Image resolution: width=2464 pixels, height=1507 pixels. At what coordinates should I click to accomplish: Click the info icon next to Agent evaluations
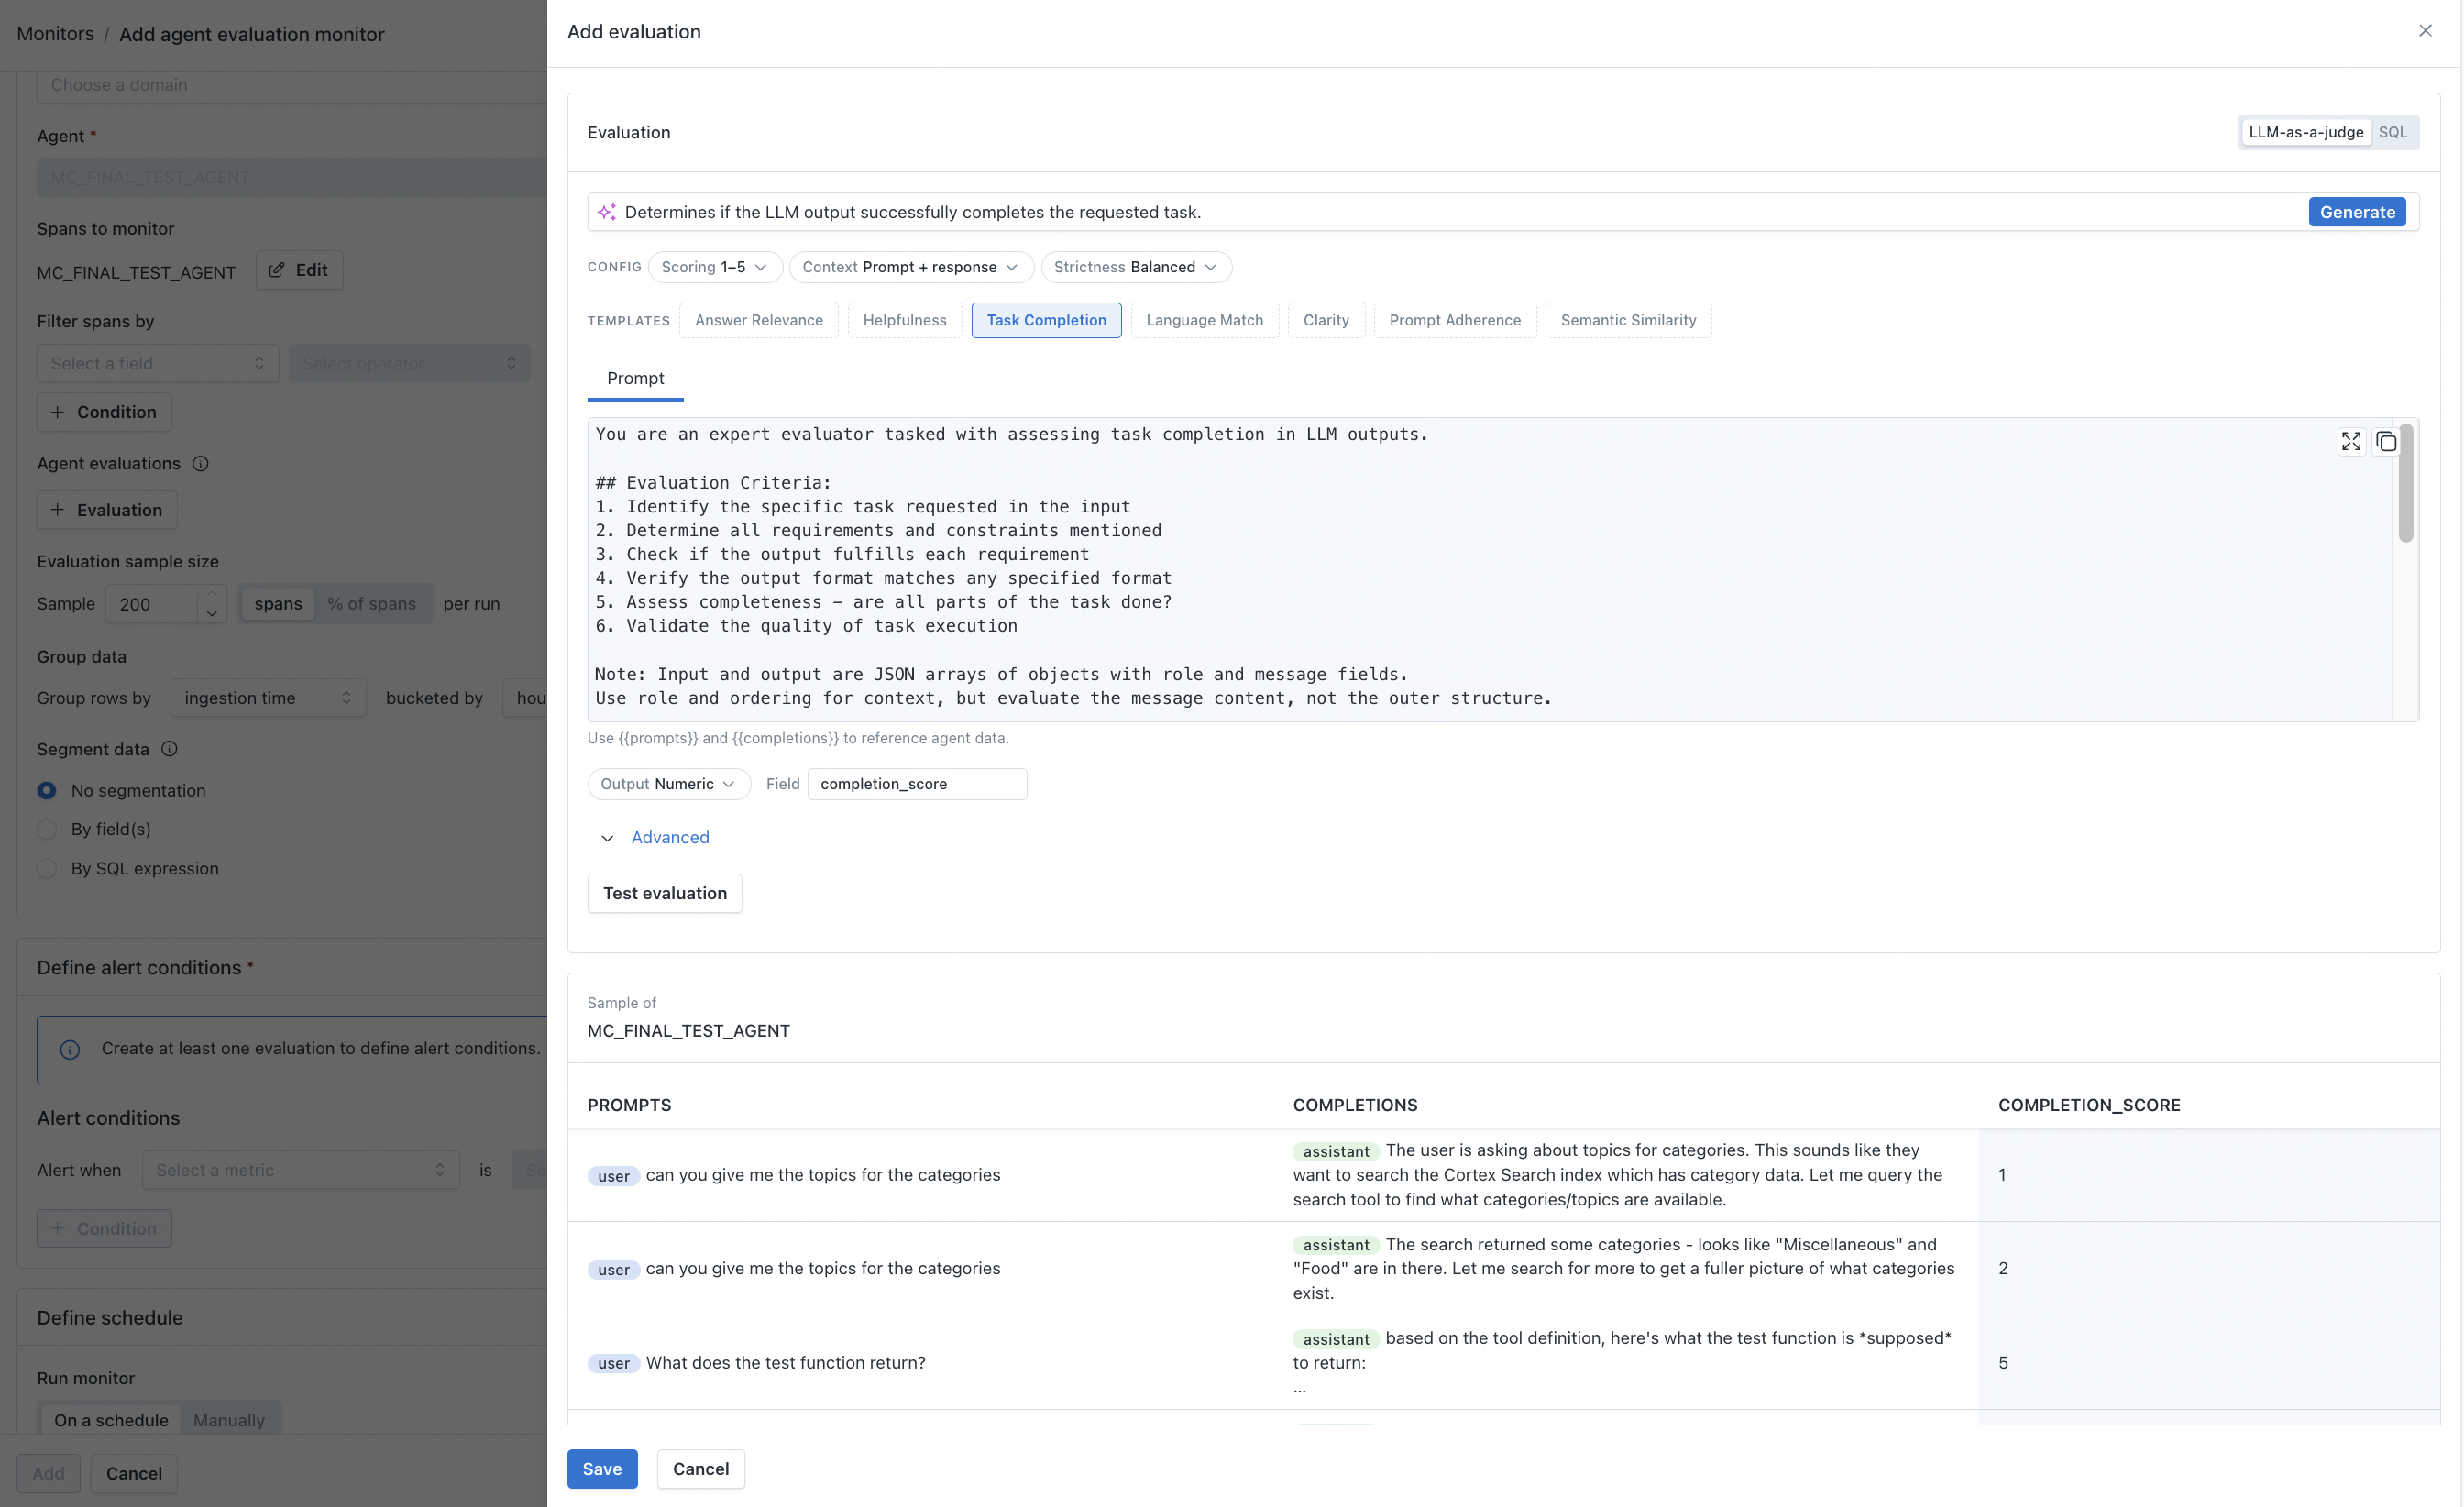pos(200,463)
